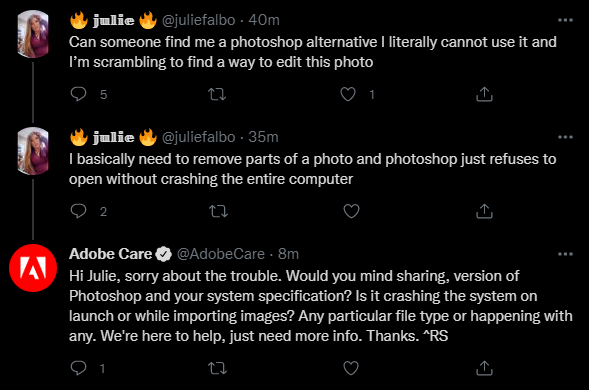Like julie's tweet with 1 like
This screenshot has height=390, width=589.
[x=348, y=94]
